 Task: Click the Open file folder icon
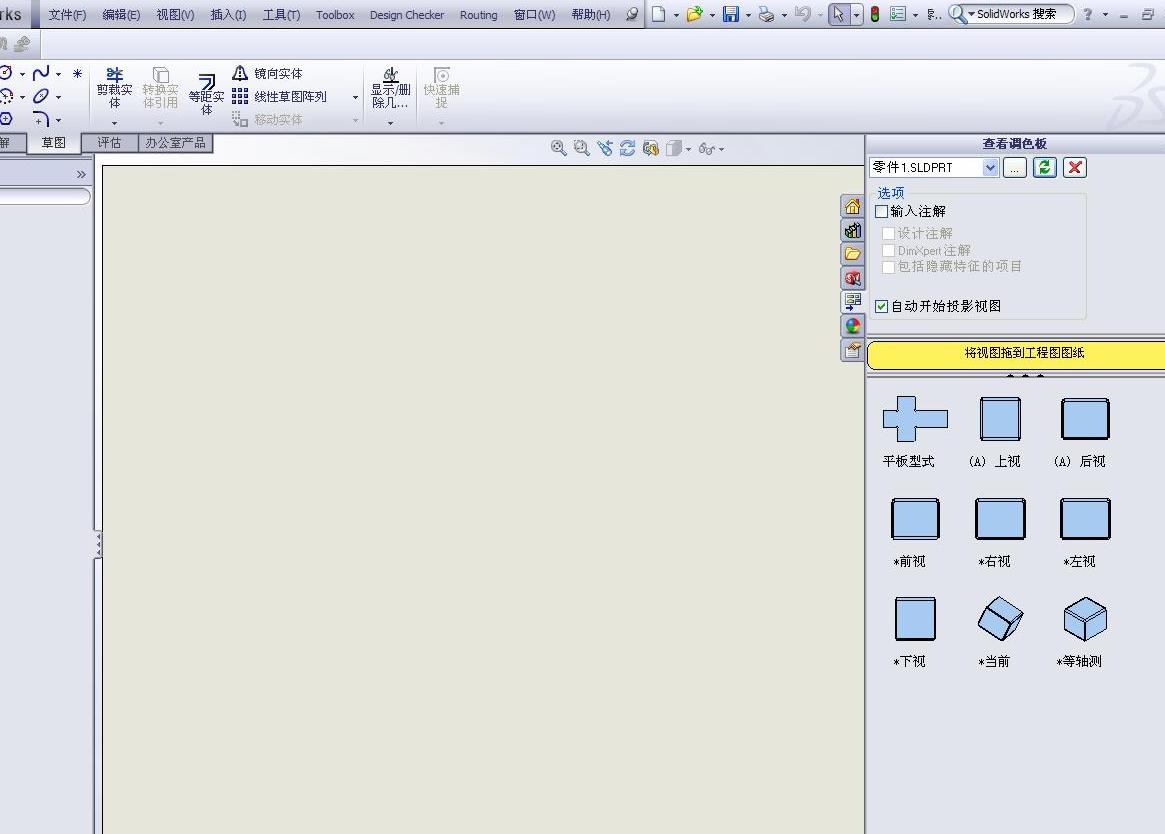coord(694,14)
